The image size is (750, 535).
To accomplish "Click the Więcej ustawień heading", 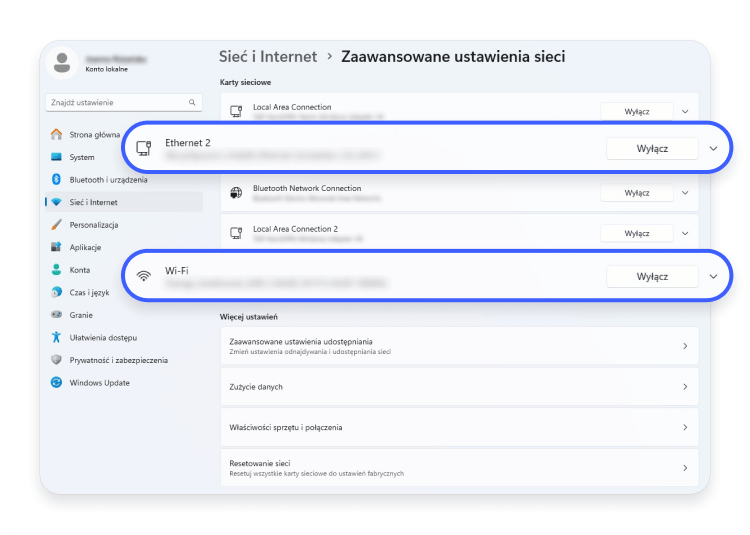I will pos(249,317).
